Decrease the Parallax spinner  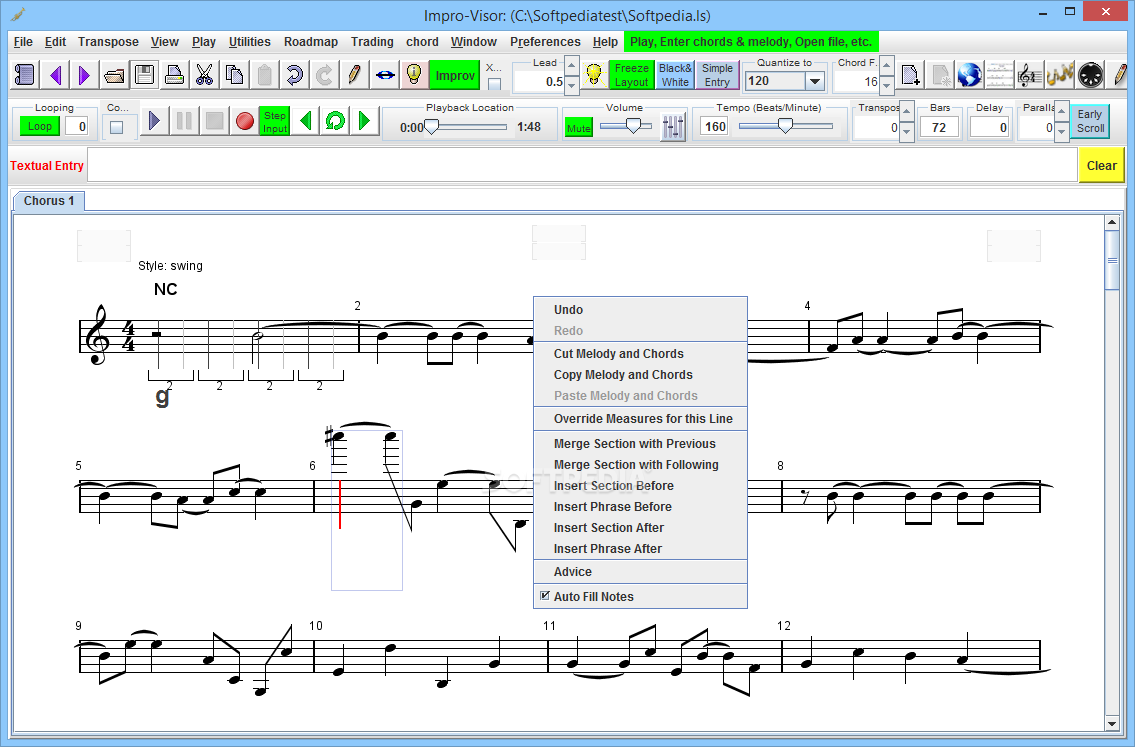[1062, 131]
